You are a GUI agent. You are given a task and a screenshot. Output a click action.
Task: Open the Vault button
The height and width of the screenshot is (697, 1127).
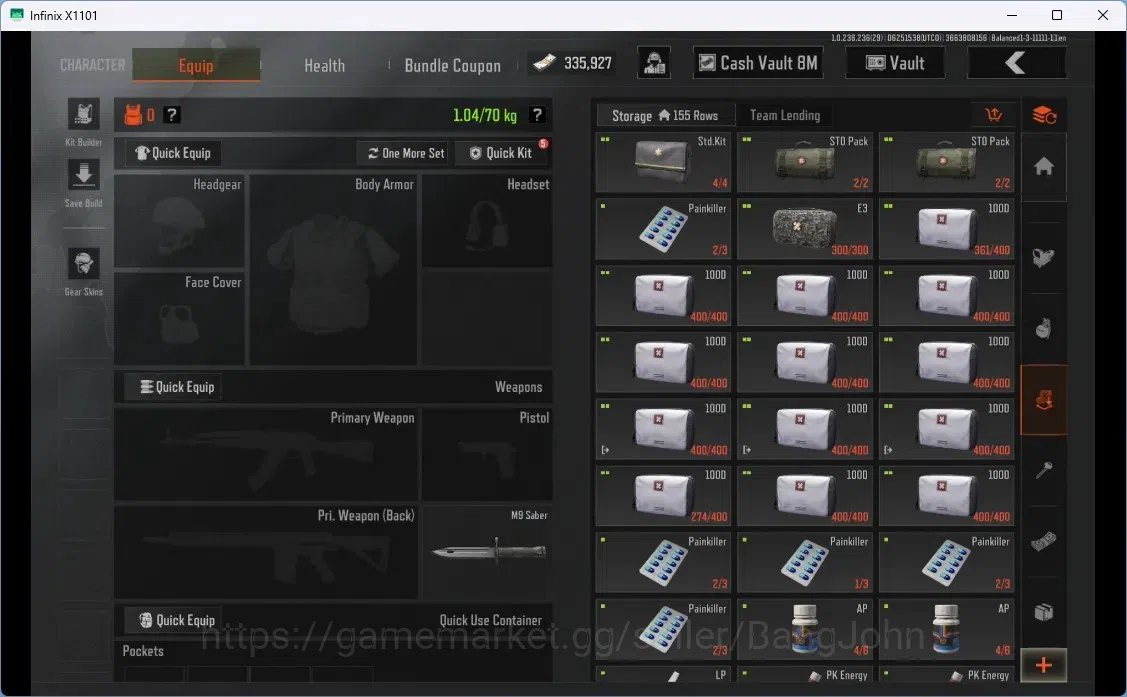click(896, 63)
